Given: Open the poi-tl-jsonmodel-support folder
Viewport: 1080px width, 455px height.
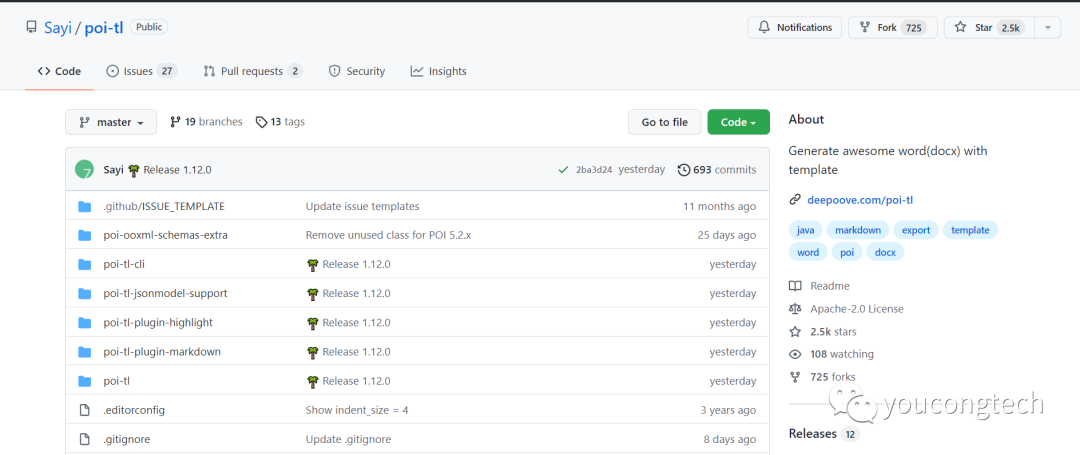Looking at the screenshot, I should [165, 293].
